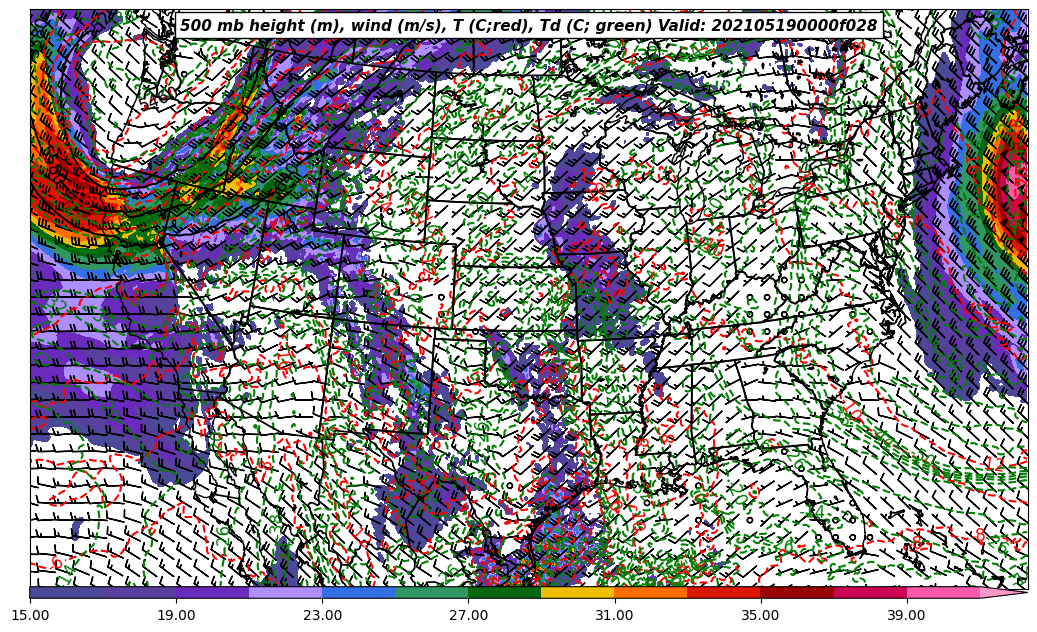Pick the blue colorbar segment after 23.00

tap(358, 593)
